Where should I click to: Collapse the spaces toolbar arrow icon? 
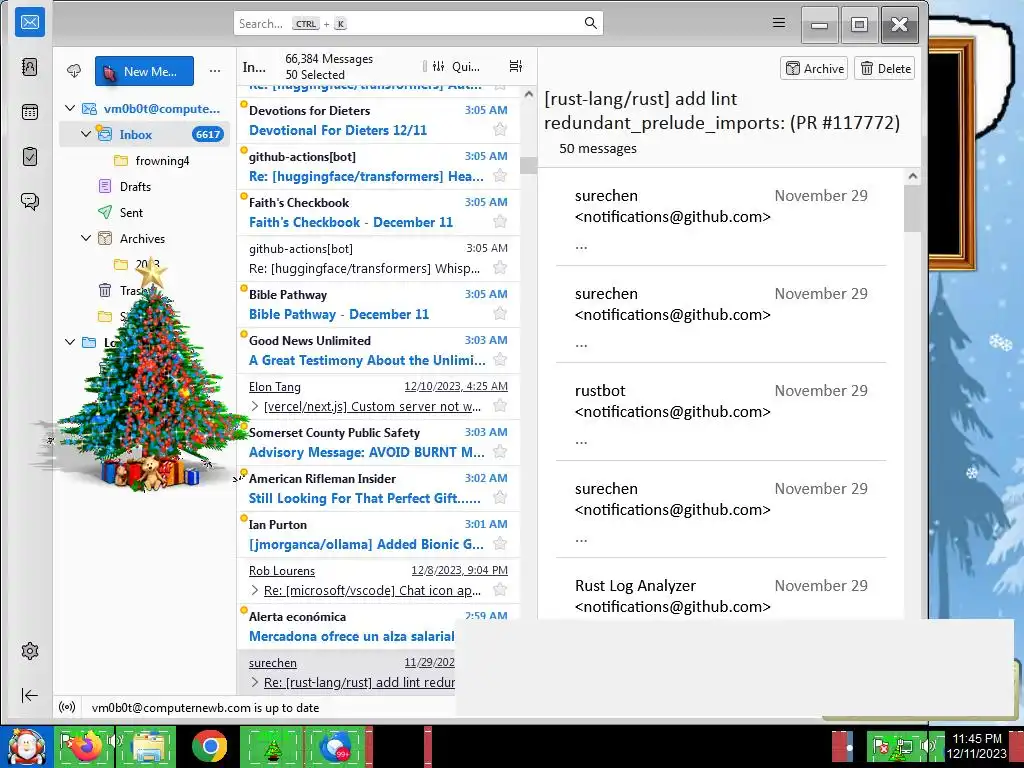(x=30, y=696)
